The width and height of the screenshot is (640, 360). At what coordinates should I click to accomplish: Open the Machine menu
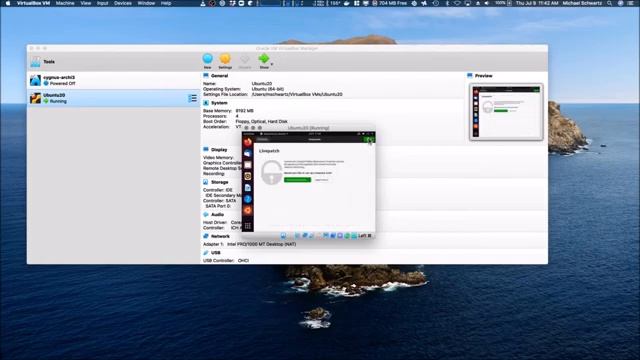(65, 3)
